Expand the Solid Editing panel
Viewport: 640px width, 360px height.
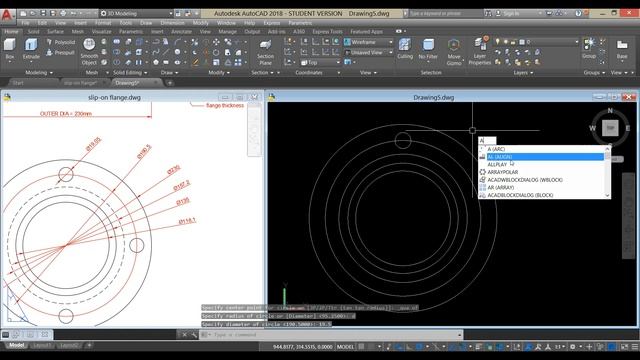[x=130, y=73]
